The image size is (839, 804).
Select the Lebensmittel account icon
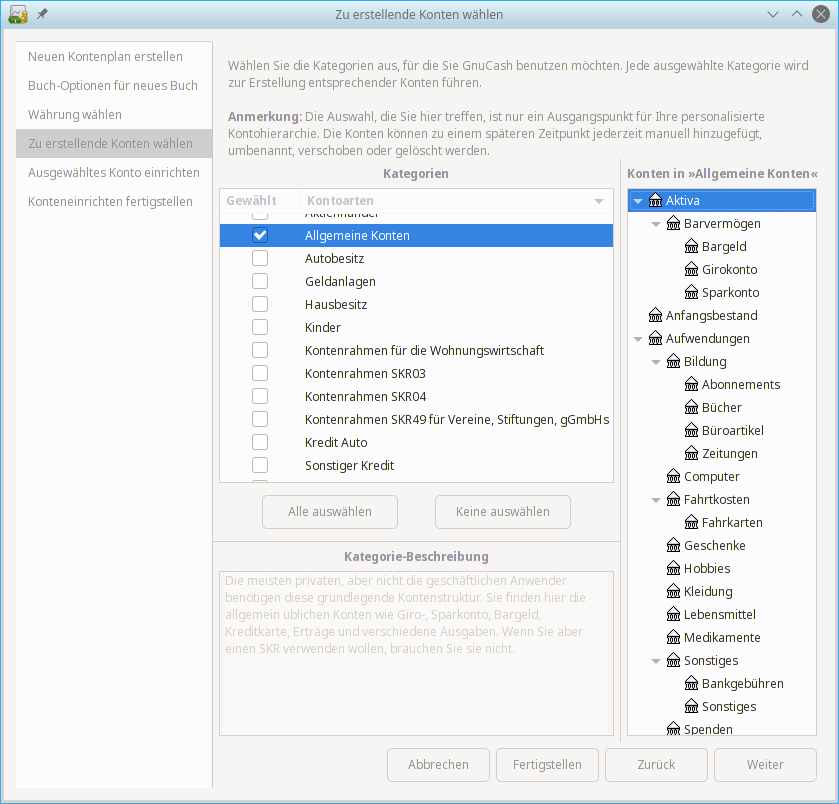click(674, 615)
